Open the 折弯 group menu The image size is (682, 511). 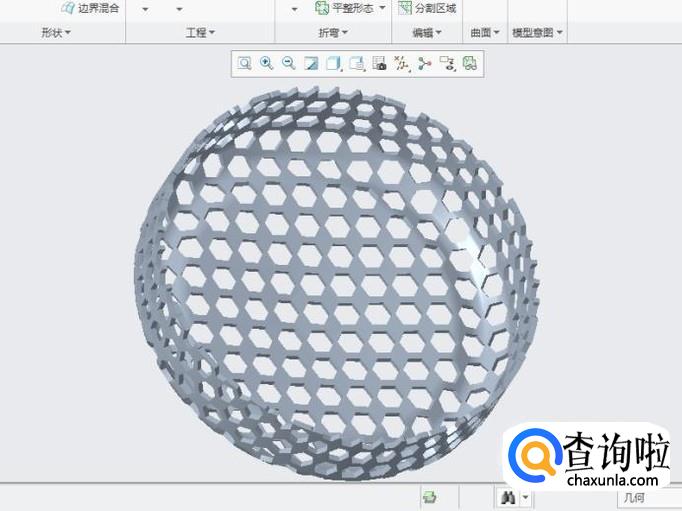(x=333, y=33)
